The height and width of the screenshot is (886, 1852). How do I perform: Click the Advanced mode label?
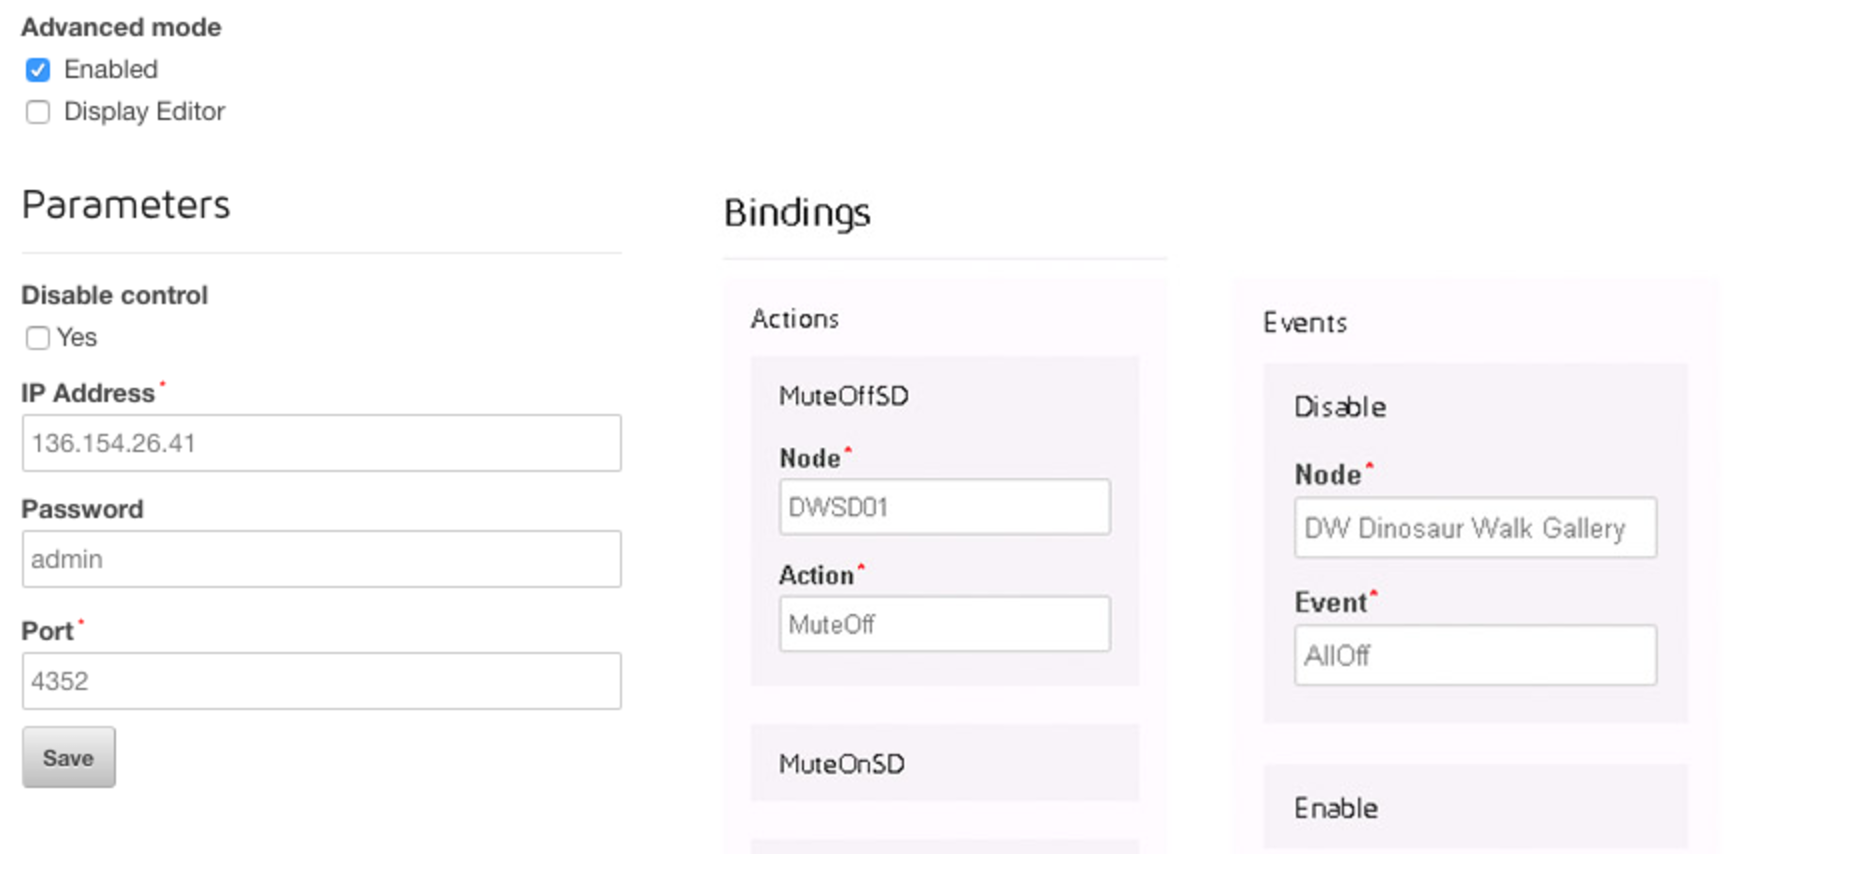point(121,27)
